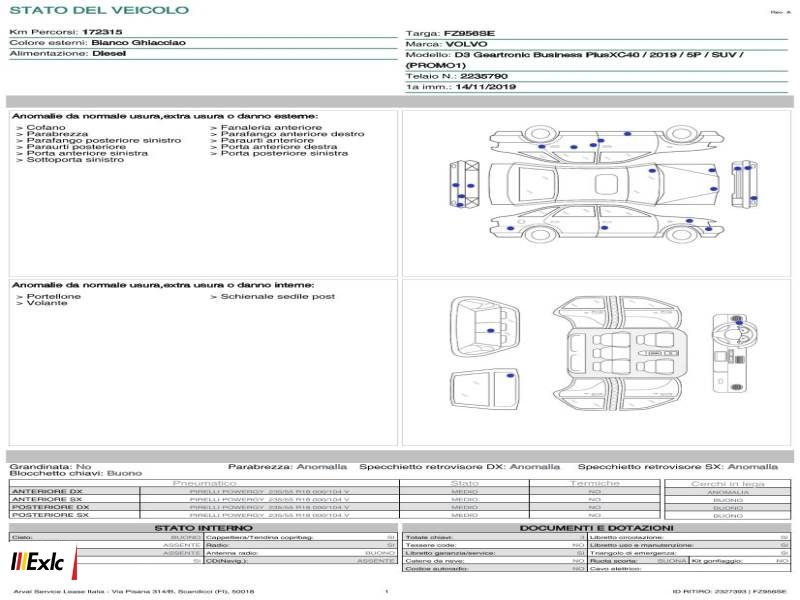Screen dimensions: 800x600
Task: Click the Volante interior entry
Action: (46, 303)
